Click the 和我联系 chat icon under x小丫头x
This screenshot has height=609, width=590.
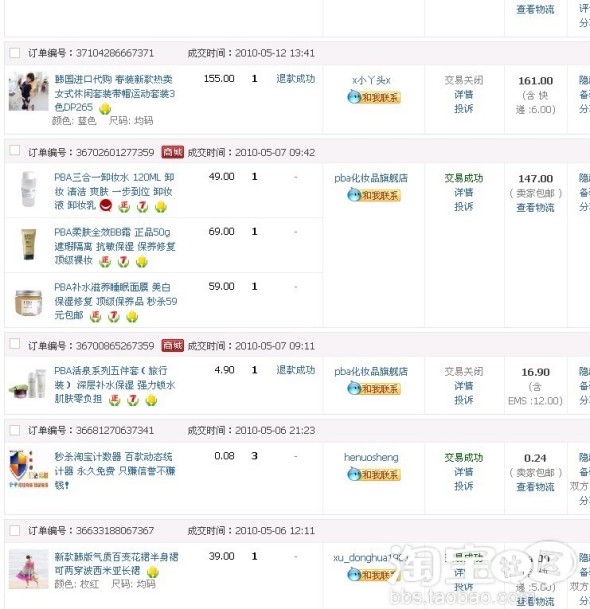coord(374,97)
